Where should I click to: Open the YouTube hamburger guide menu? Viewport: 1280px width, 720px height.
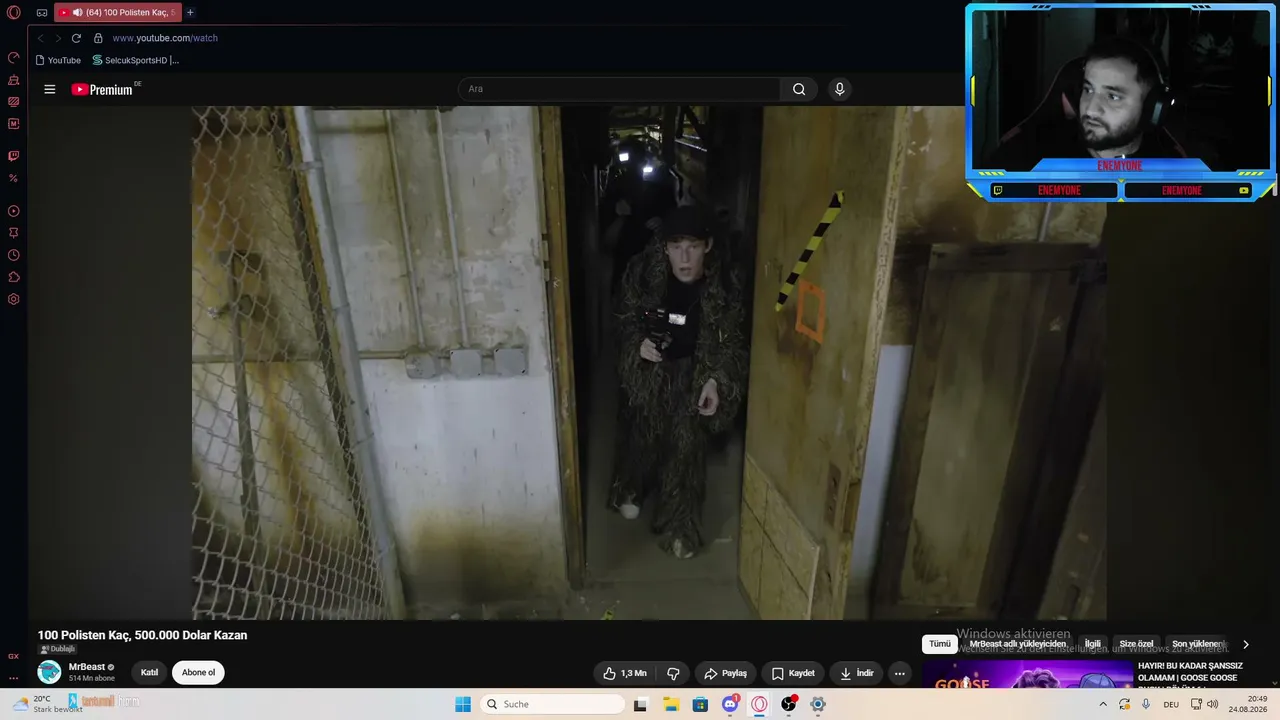coord(49,89)
